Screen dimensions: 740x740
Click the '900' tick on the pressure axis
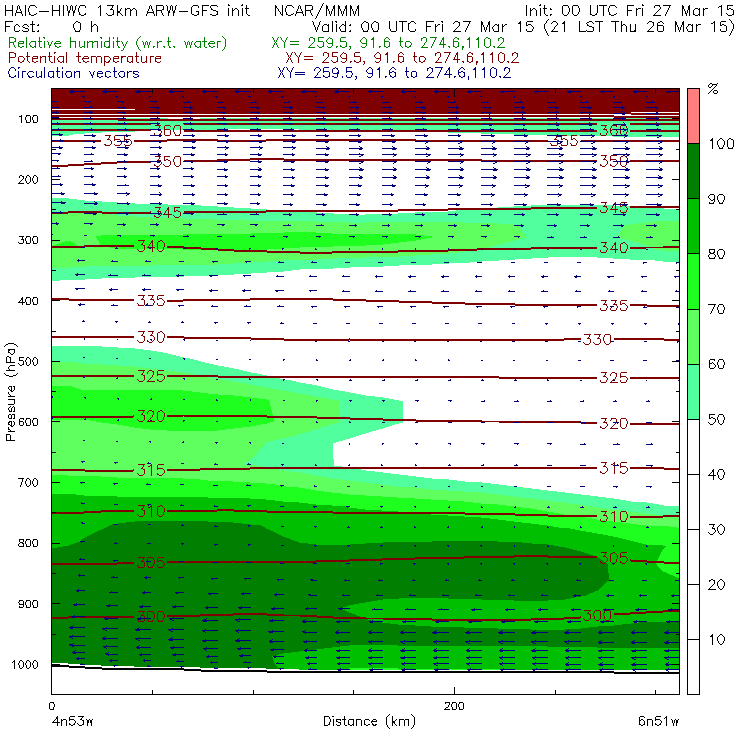[28, 604]
